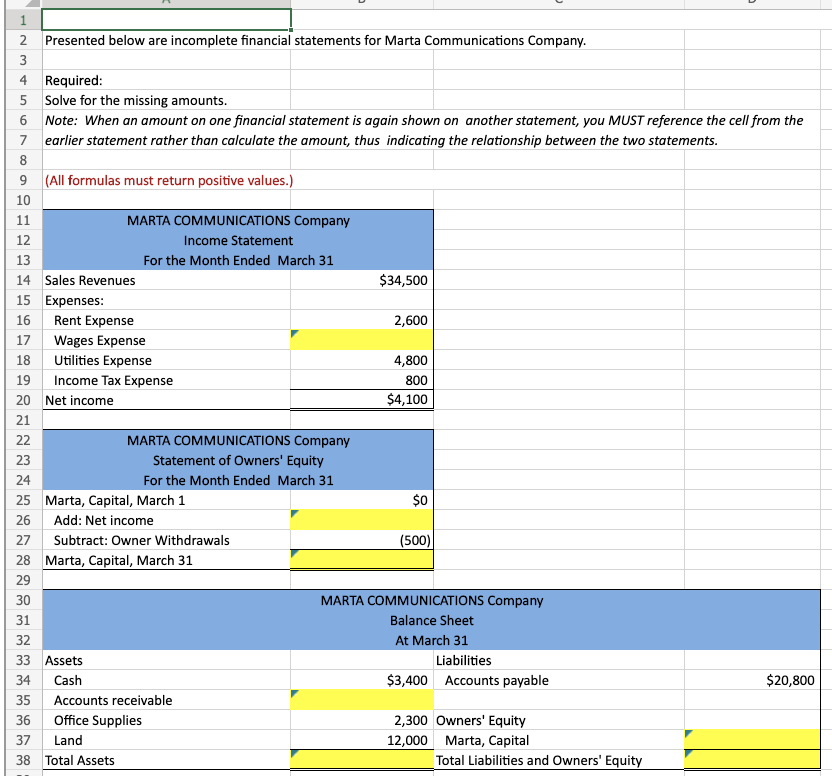Click the $4,100 Net income value
This screenshot has width=832, height=776.
pos(407,399)
